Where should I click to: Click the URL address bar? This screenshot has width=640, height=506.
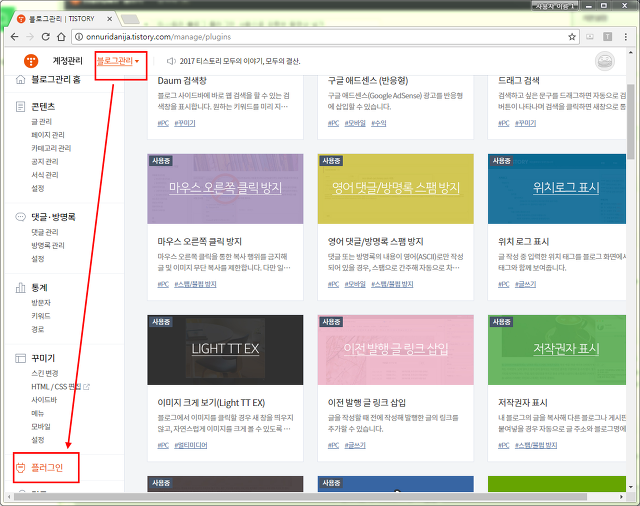coord(327,37)
